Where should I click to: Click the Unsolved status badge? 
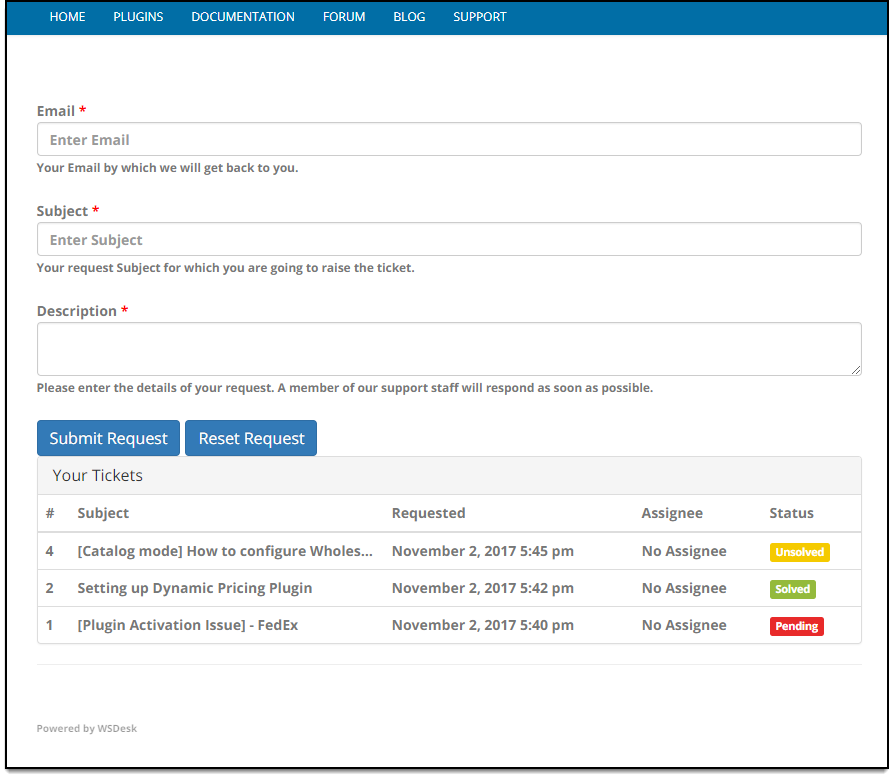[x=799, y=551]
